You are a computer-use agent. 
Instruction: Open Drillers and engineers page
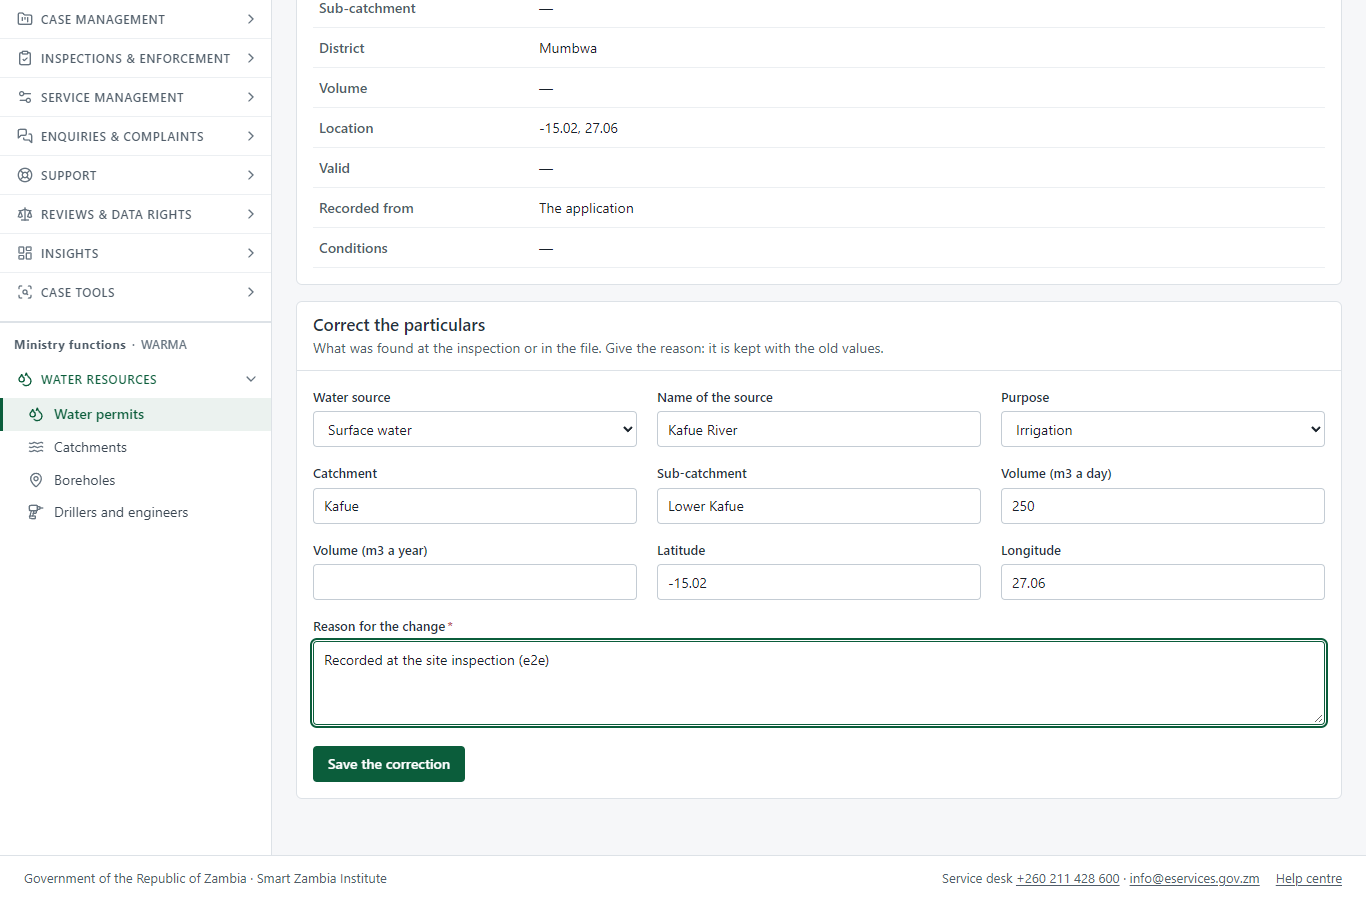(135, 512)
